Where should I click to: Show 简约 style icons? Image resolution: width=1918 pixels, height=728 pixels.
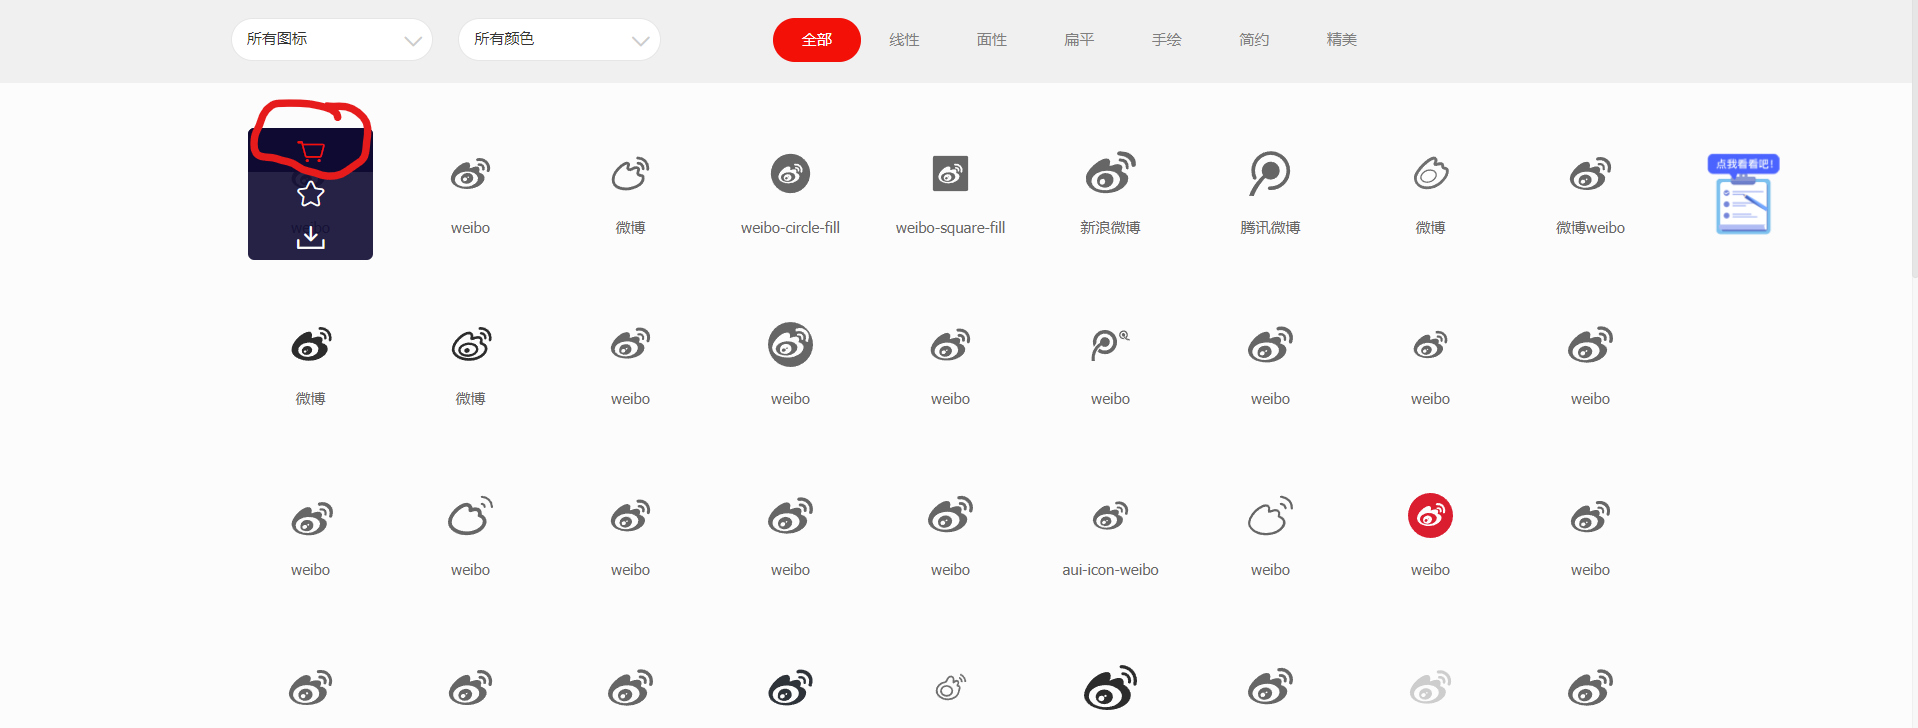[1254, 40]
